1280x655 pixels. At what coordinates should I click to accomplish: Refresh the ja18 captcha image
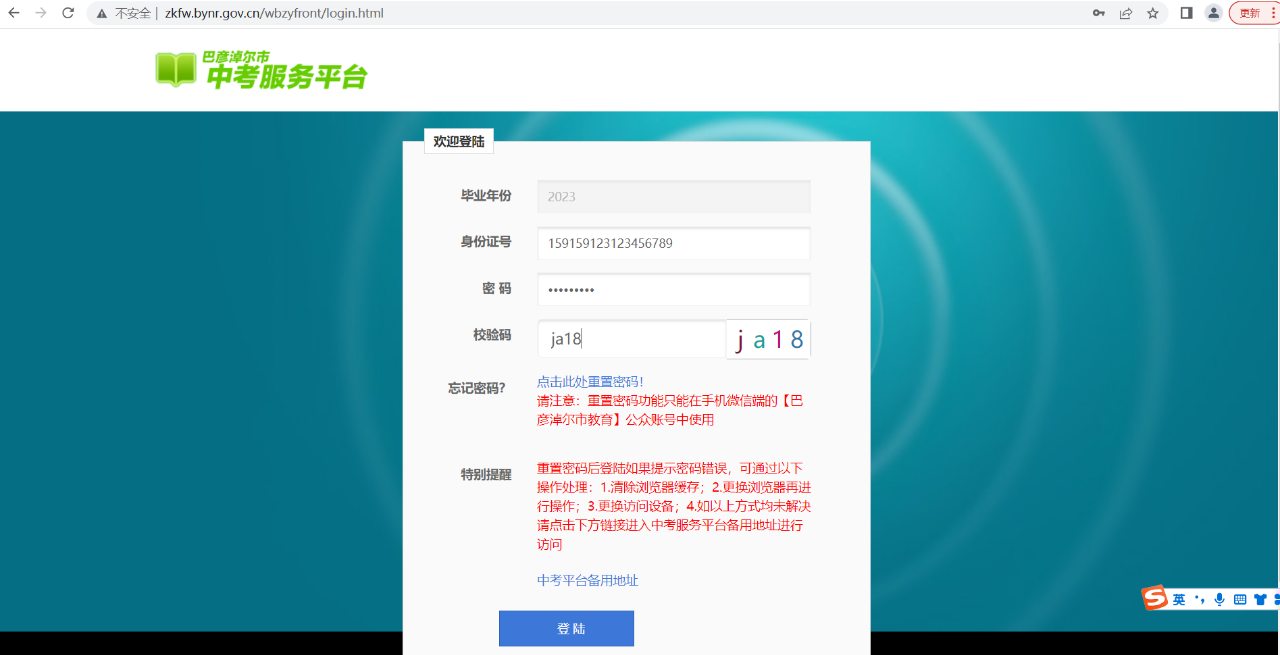[x=768, y=339]
